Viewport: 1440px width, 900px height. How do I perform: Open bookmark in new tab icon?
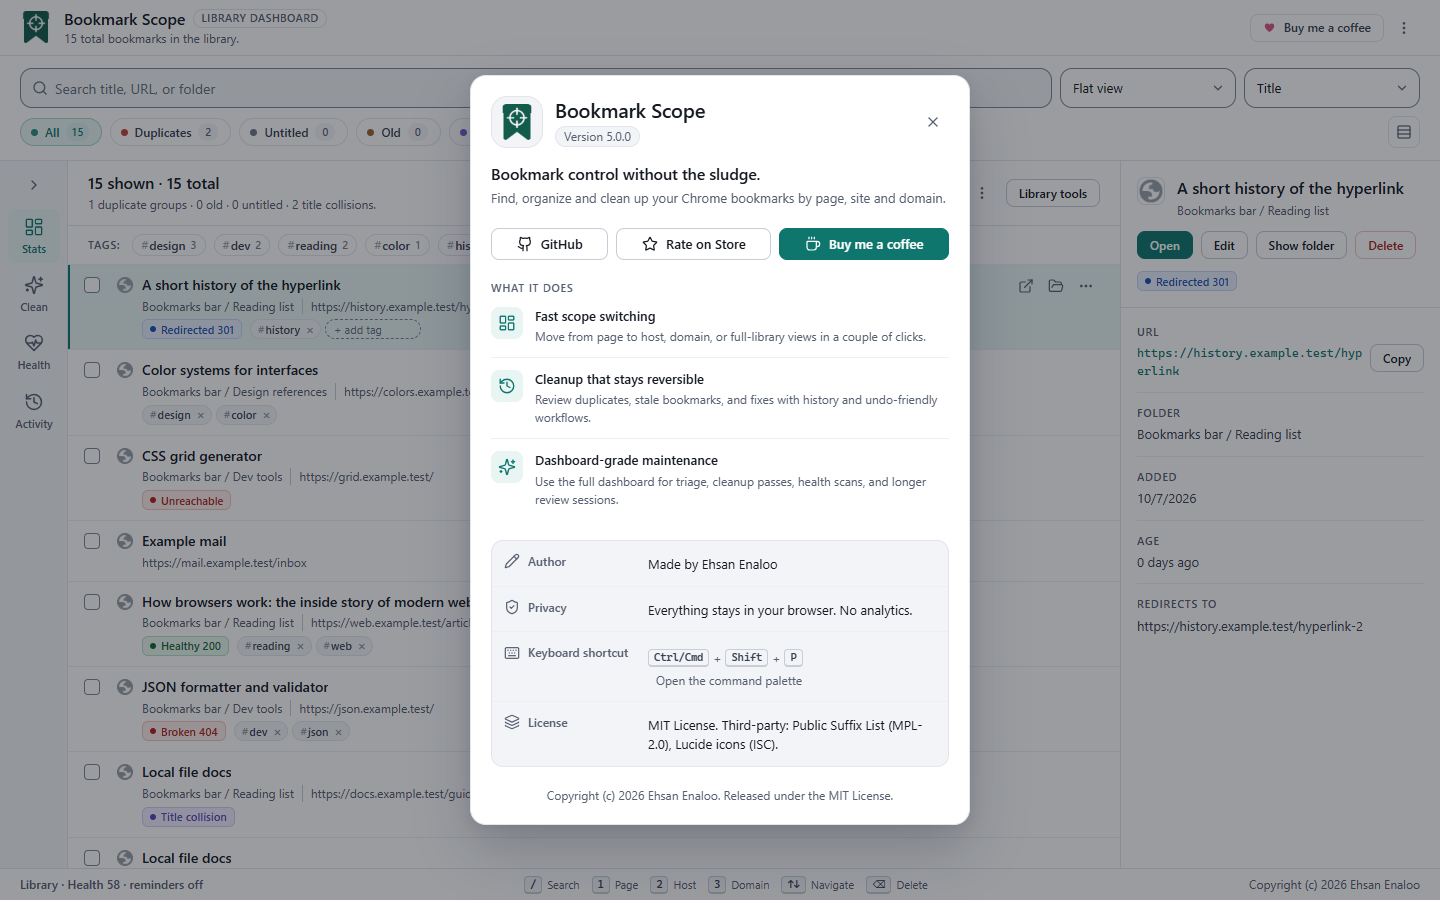tap(1025, 286)
